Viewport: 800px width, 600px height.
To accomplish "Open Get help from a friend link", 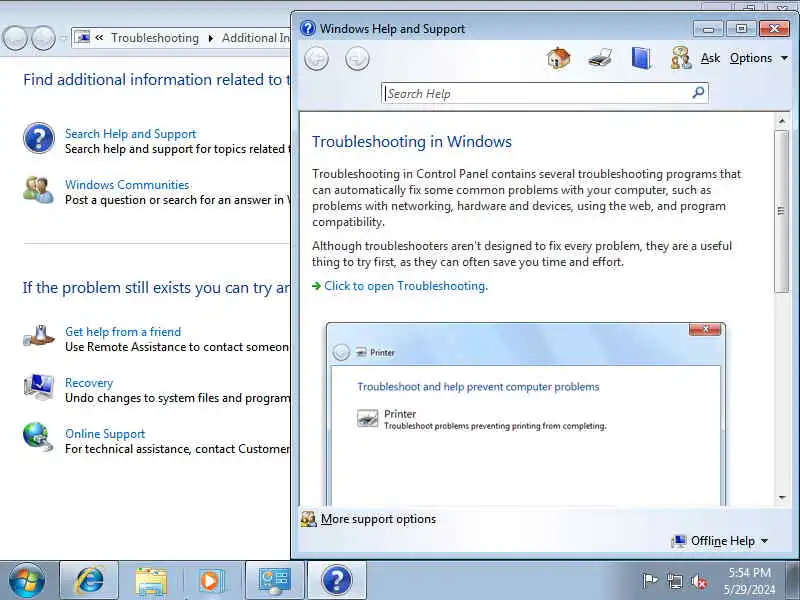I will (123, 332).
